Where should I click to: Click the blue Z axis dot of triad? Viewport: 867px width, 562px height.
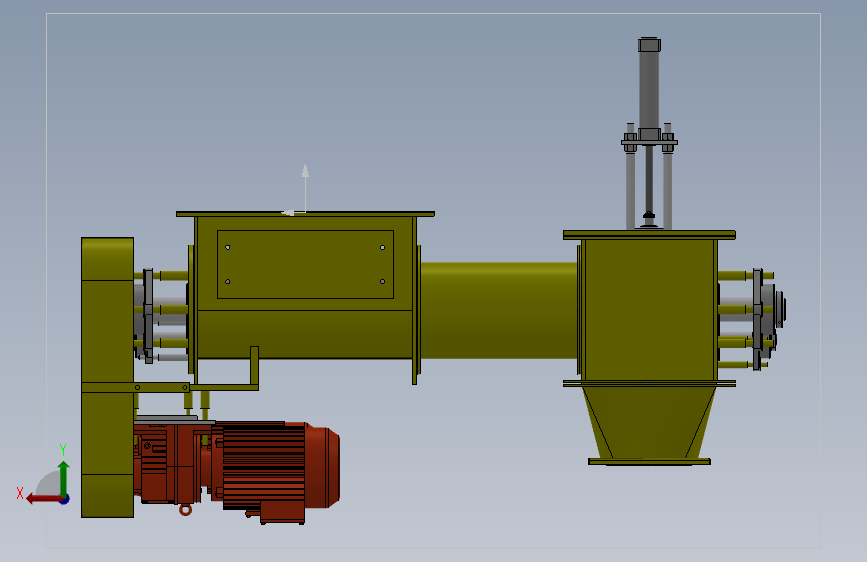point(65,499)
